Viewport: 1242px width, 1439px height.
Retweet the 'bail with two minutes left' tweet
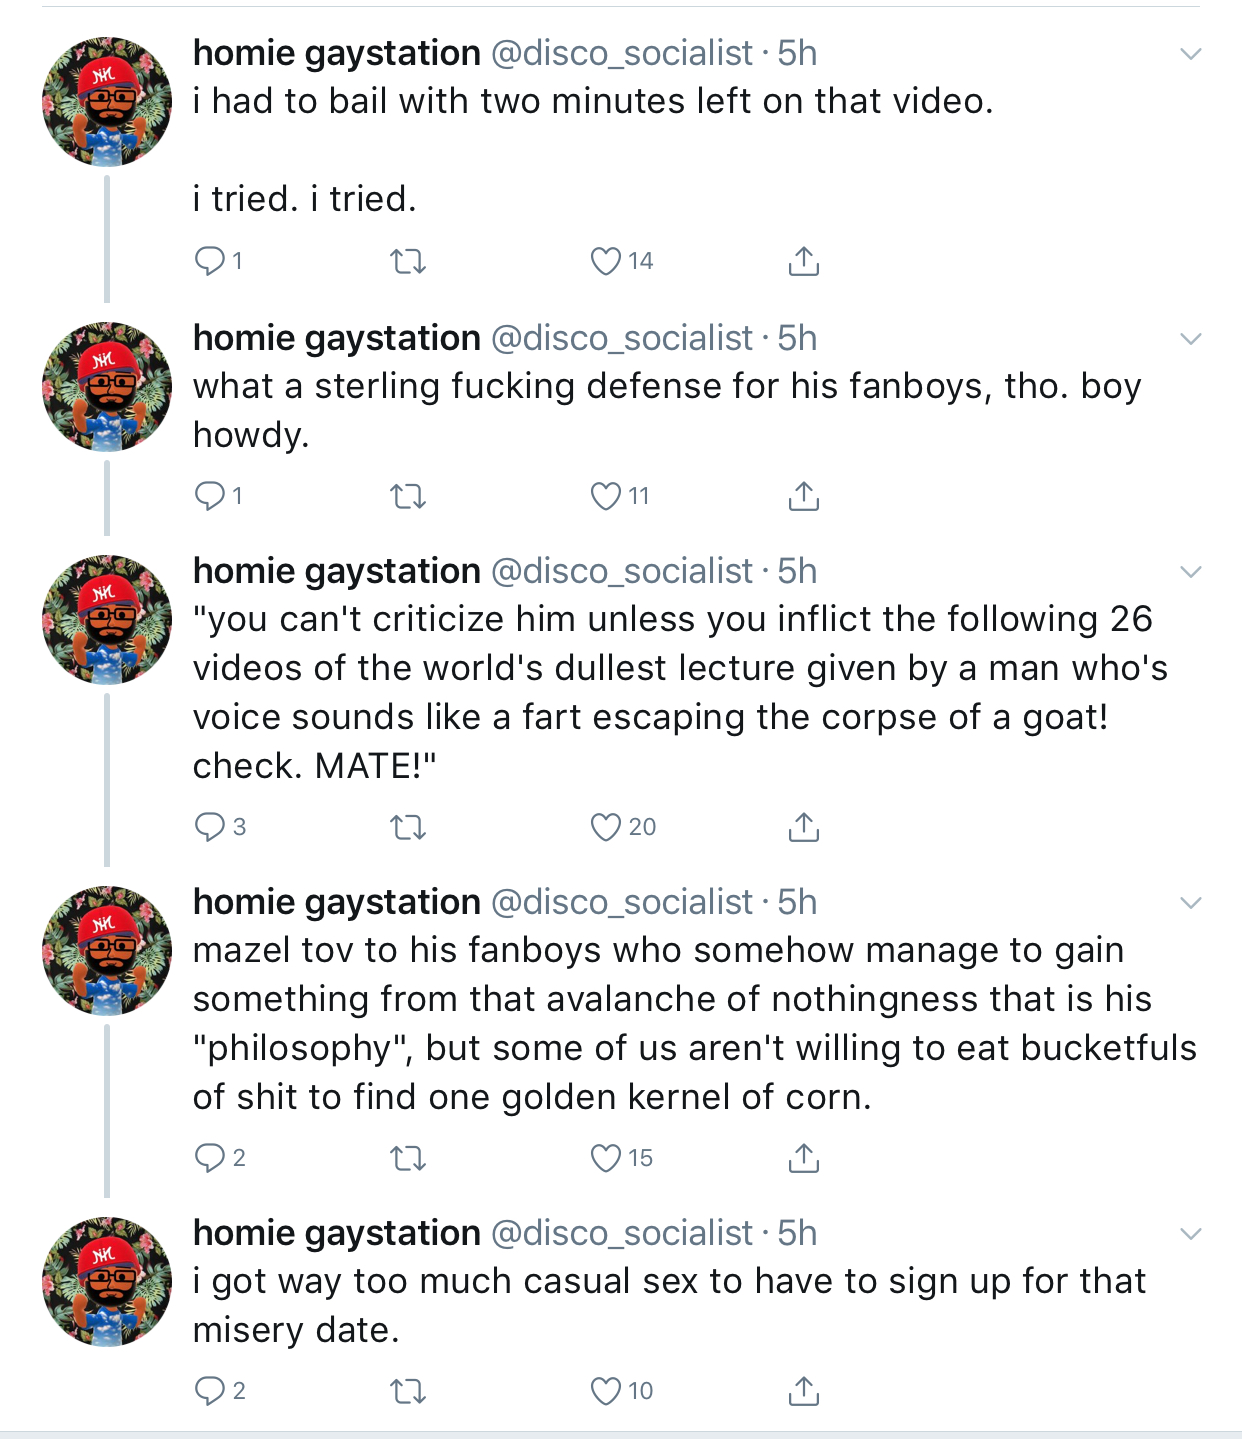click(407, 262)
